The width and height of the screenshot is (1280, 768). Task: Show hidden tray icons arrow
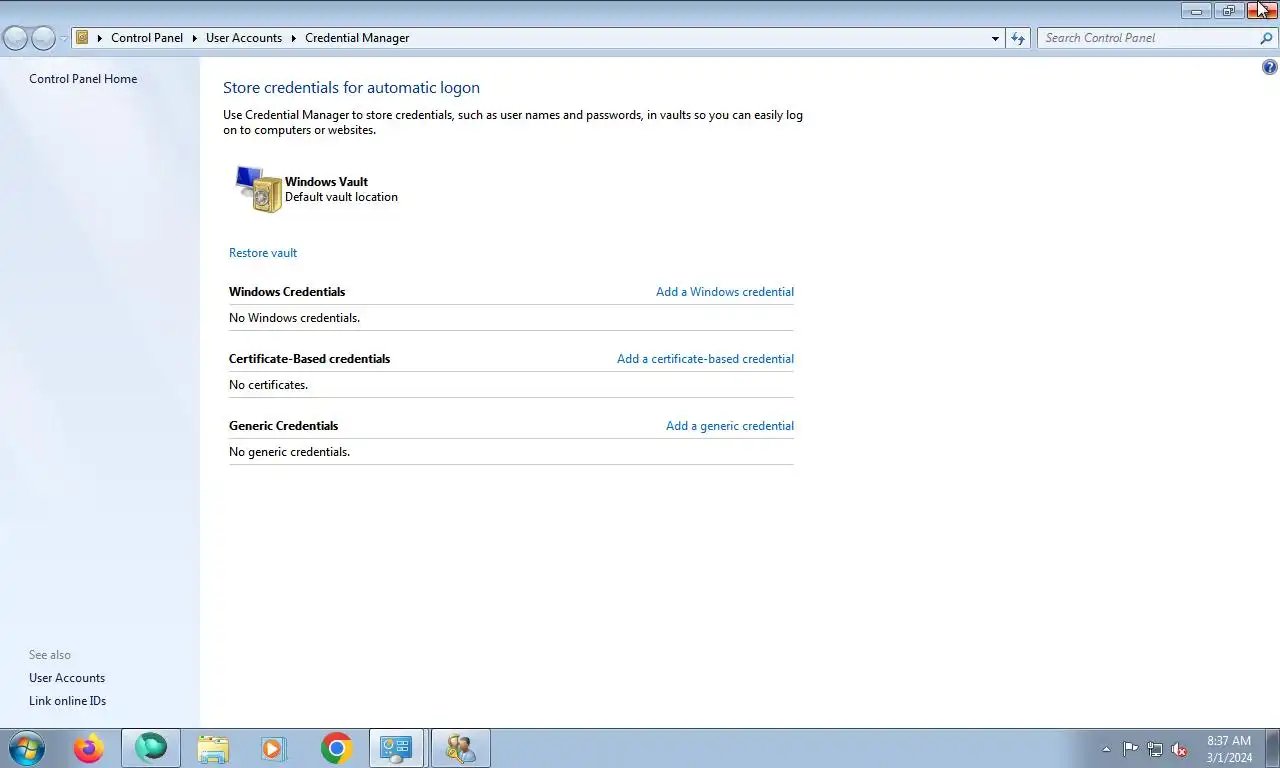click(1106, 749)
